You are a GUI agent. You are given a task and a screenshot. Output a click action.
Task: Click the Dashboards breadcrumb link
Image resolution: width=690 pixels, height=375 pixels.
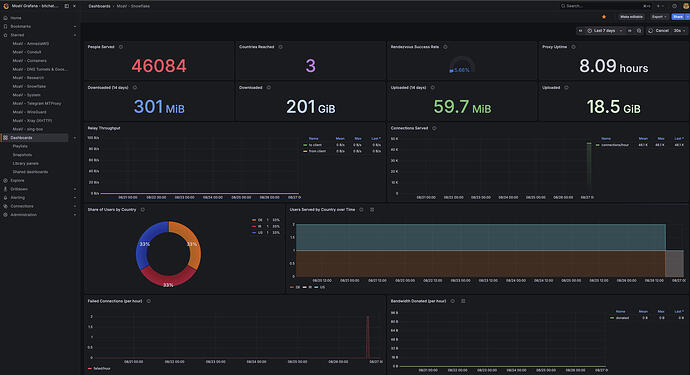point(99,6)
